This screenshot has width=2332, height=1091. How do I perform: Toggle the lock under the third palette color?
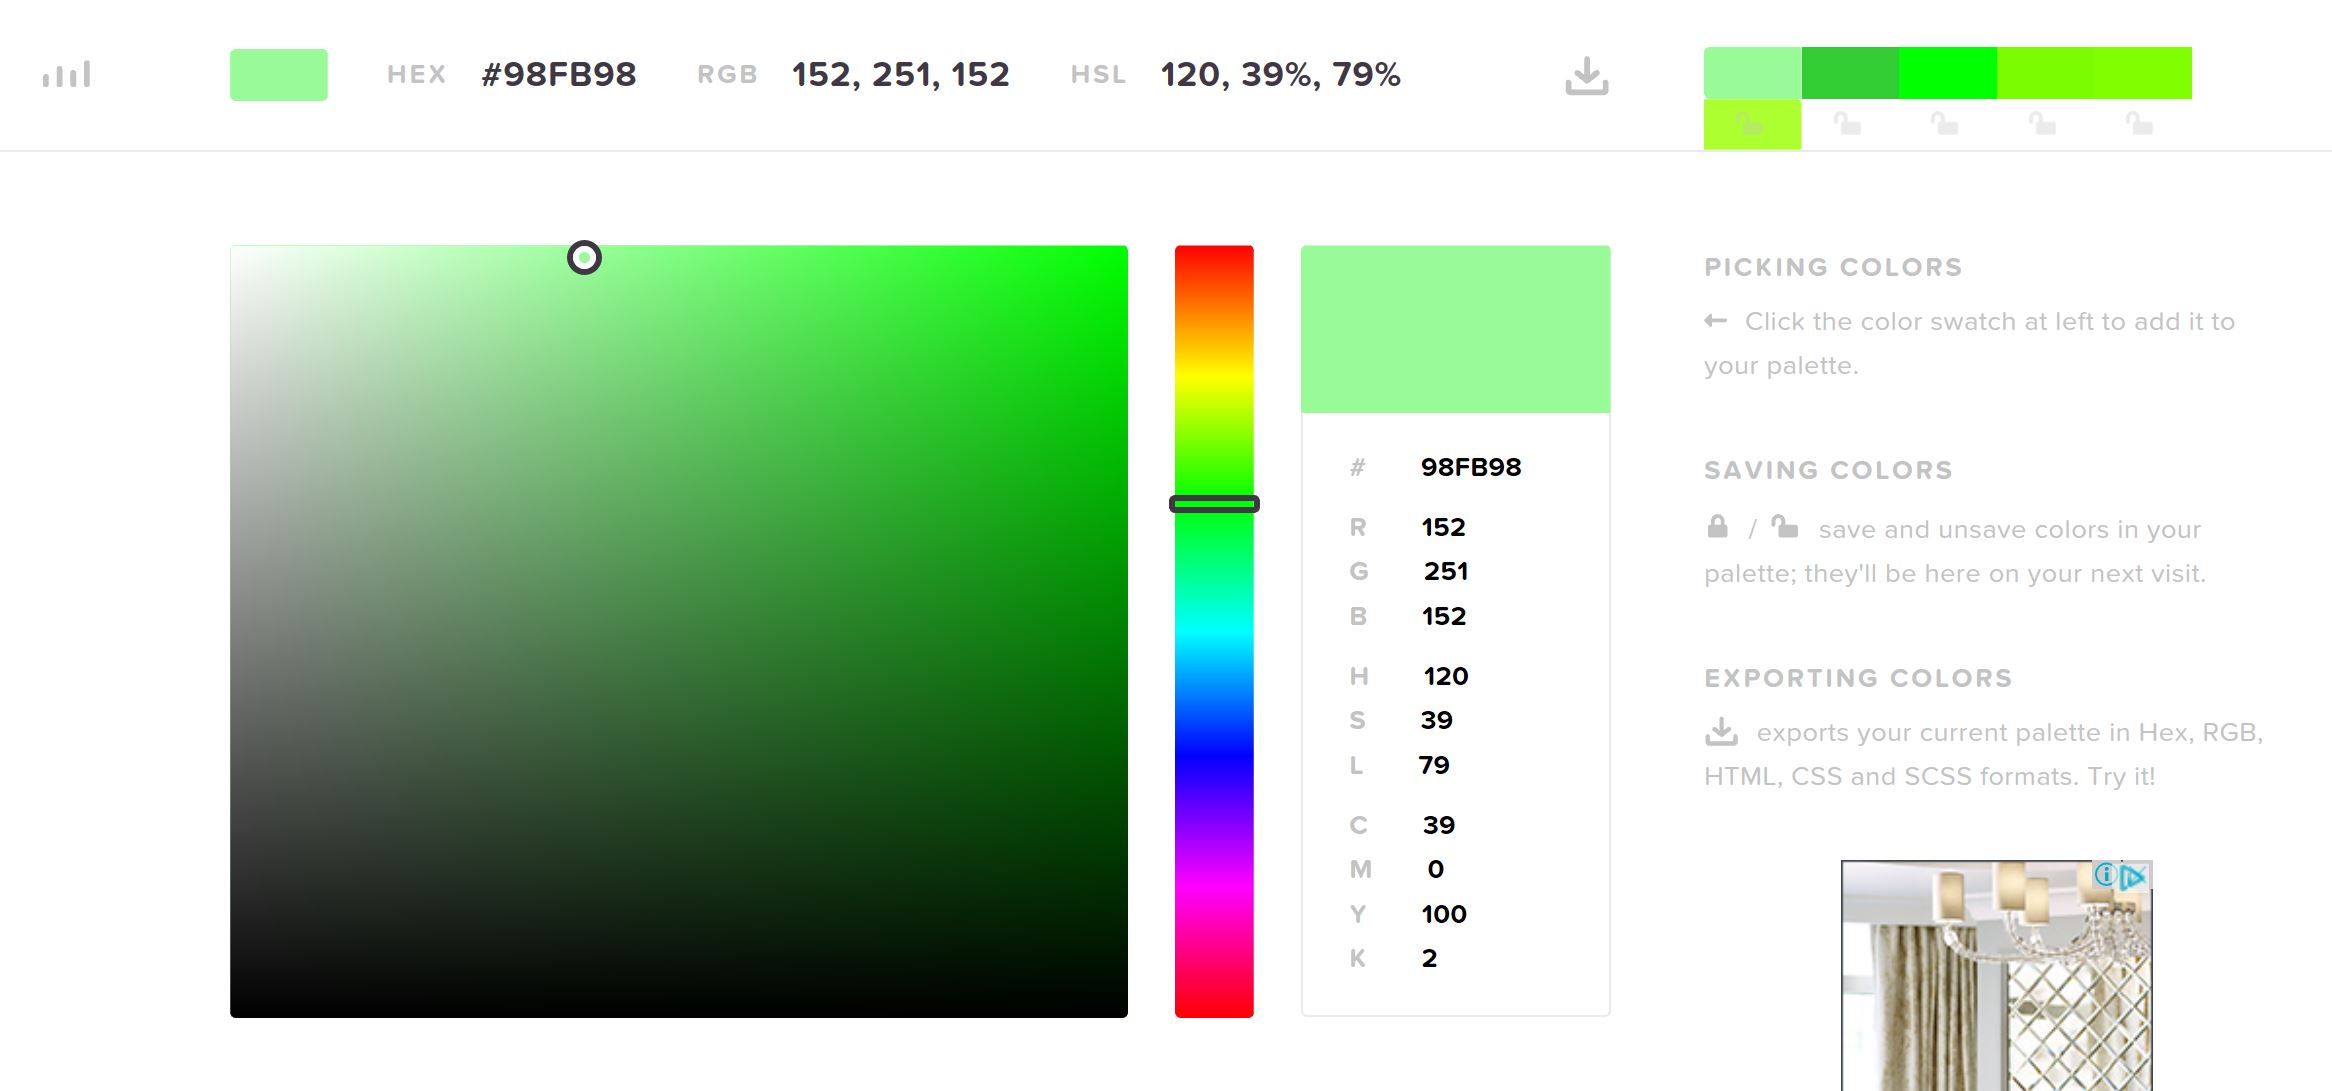1944,125
